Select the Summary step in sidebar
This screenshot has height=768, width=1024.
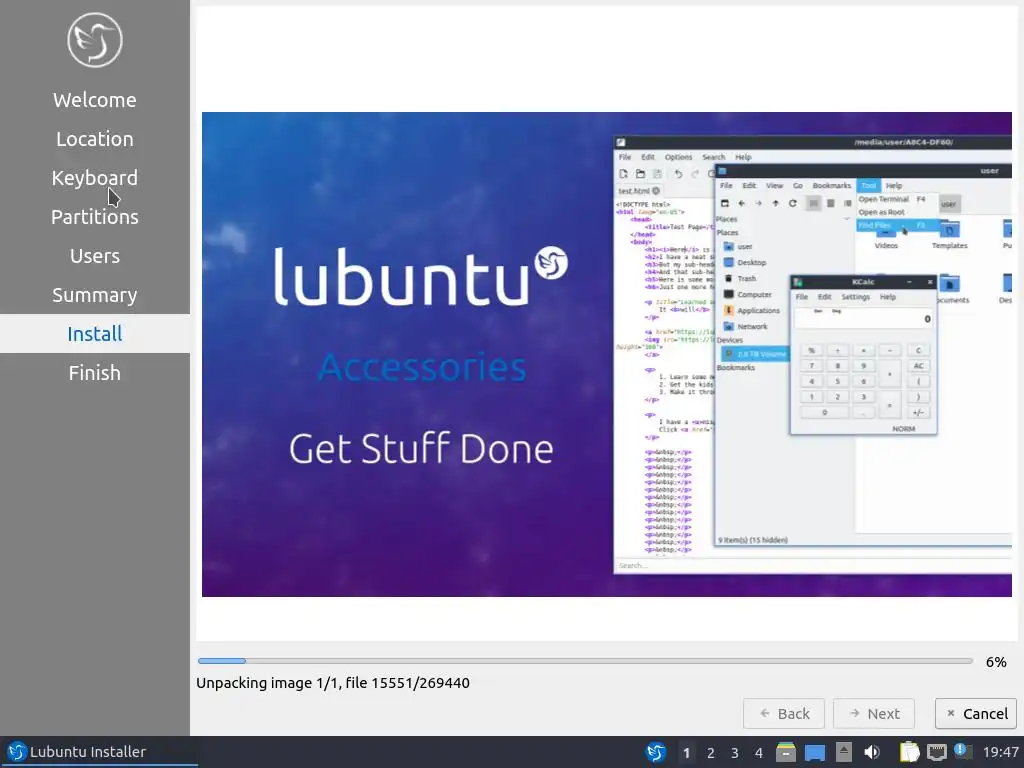(95, 295)
